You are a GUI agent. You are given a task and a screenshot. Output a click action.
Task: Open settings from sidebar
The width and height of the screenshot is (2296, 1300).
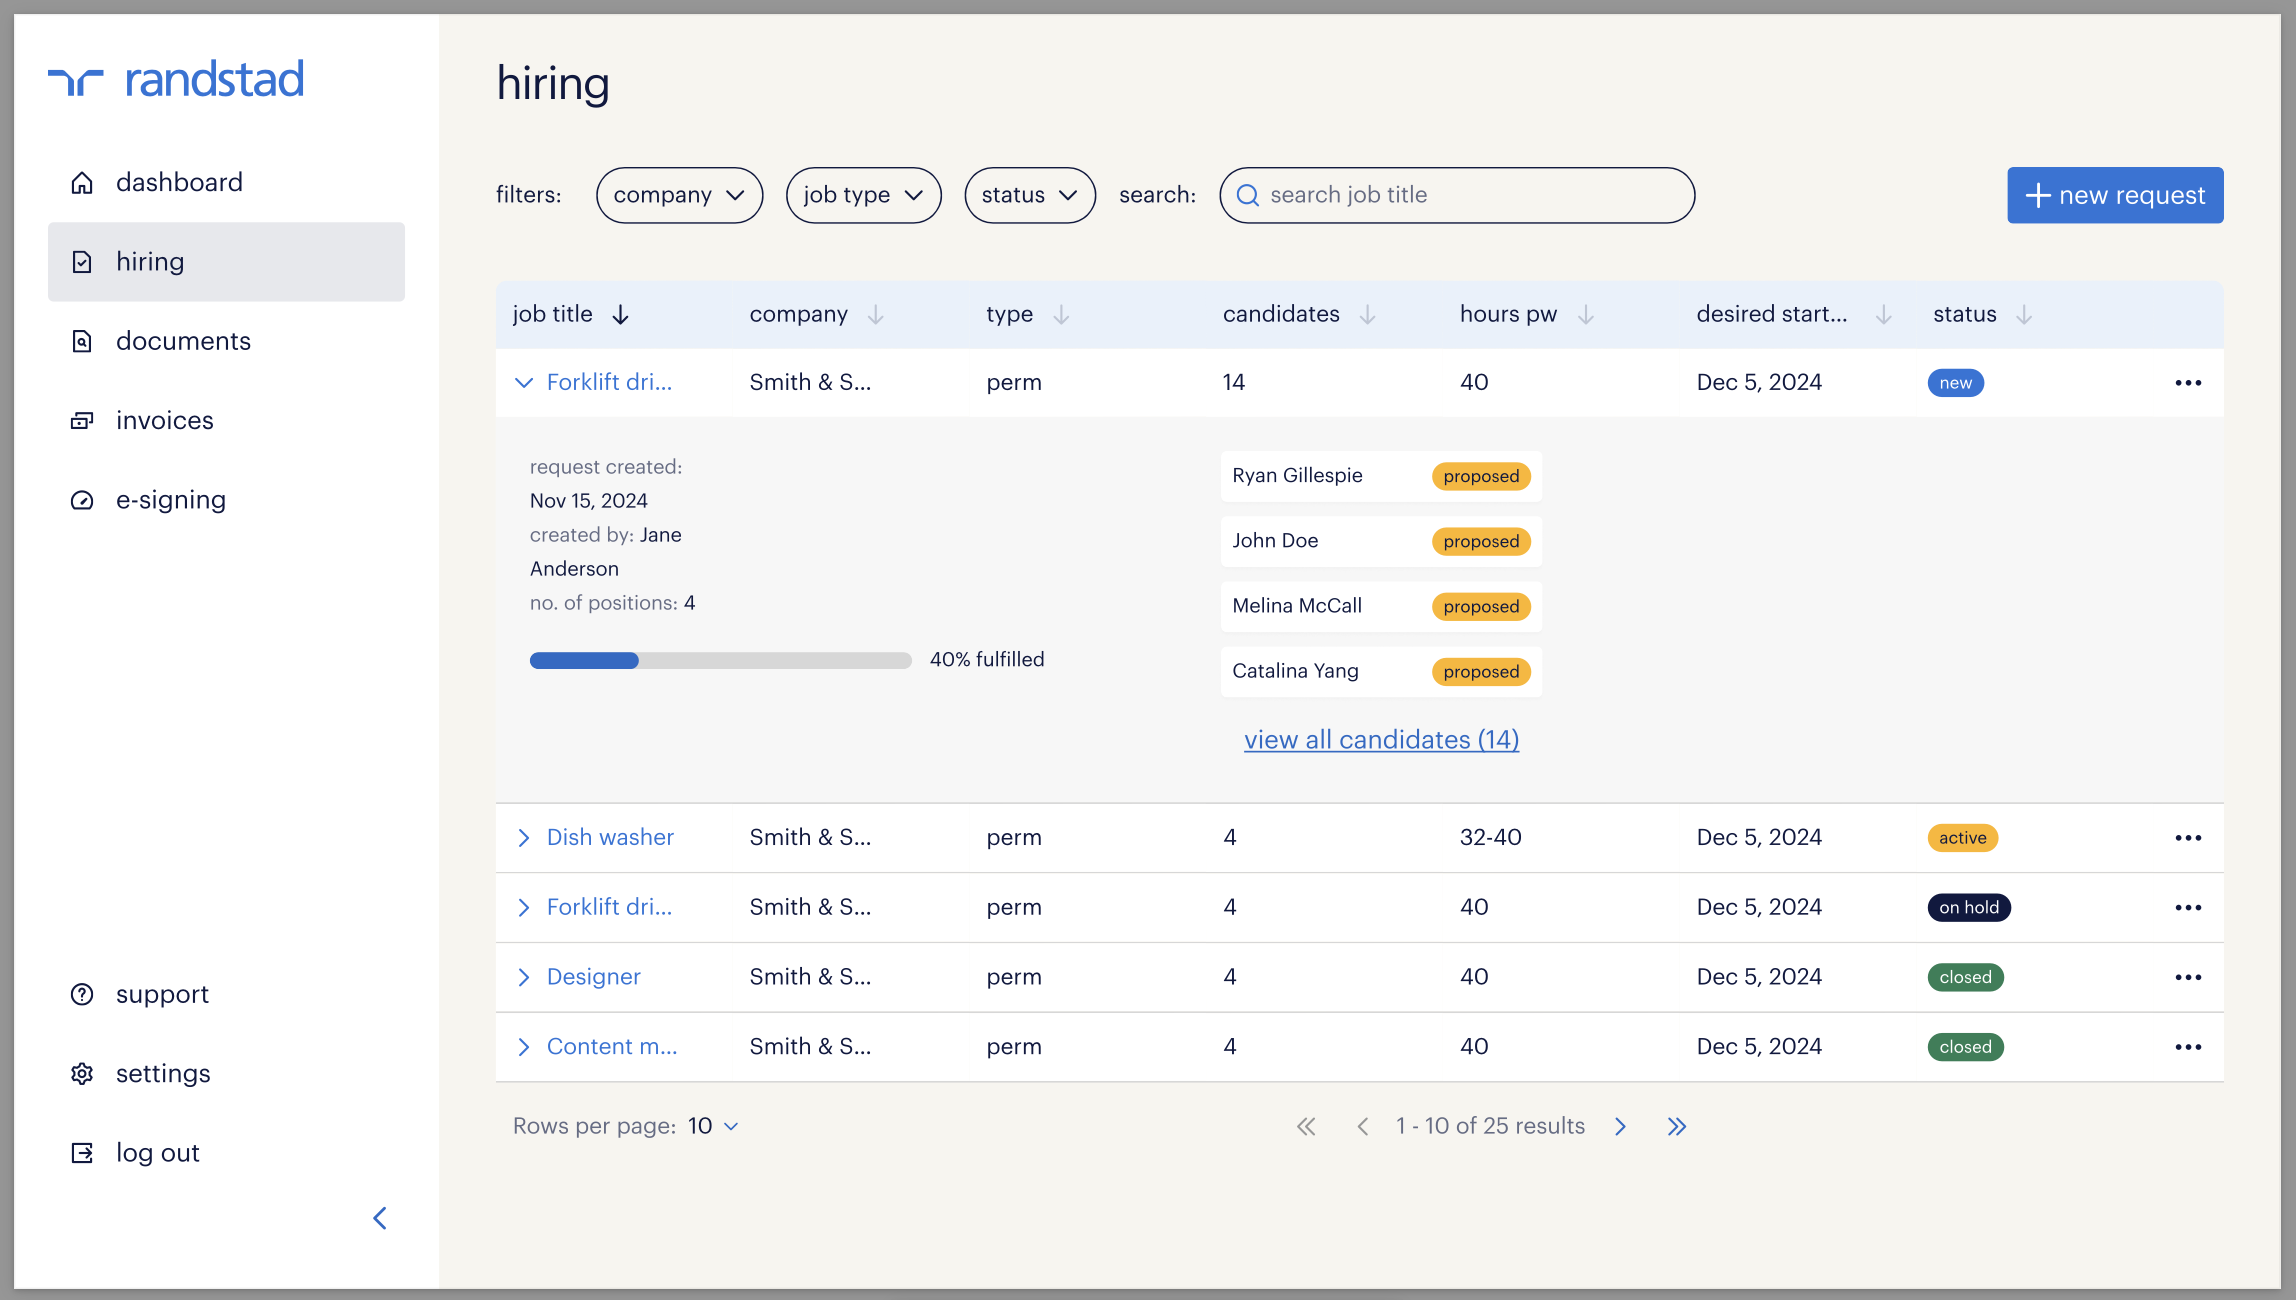163,1074
